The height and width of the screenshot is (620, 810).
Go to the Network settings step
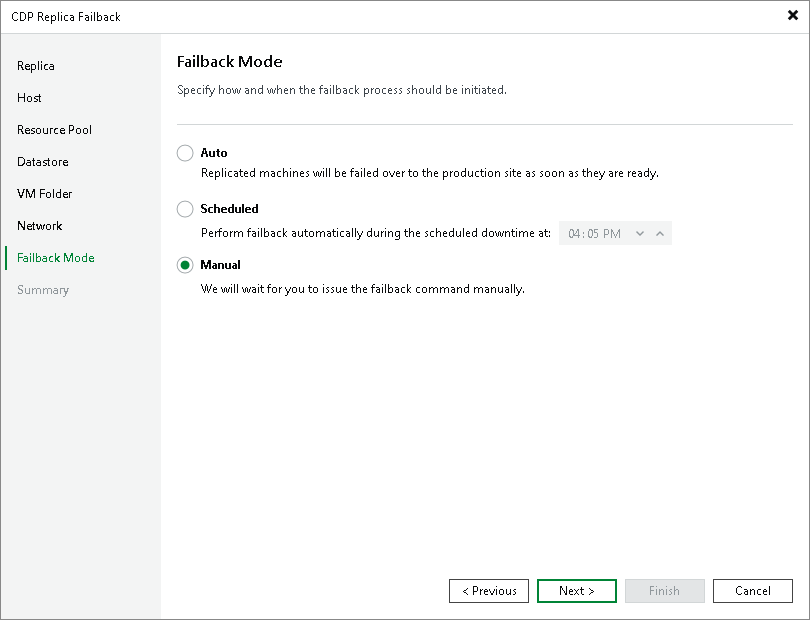pyautogui.click(x=39, y=225)
